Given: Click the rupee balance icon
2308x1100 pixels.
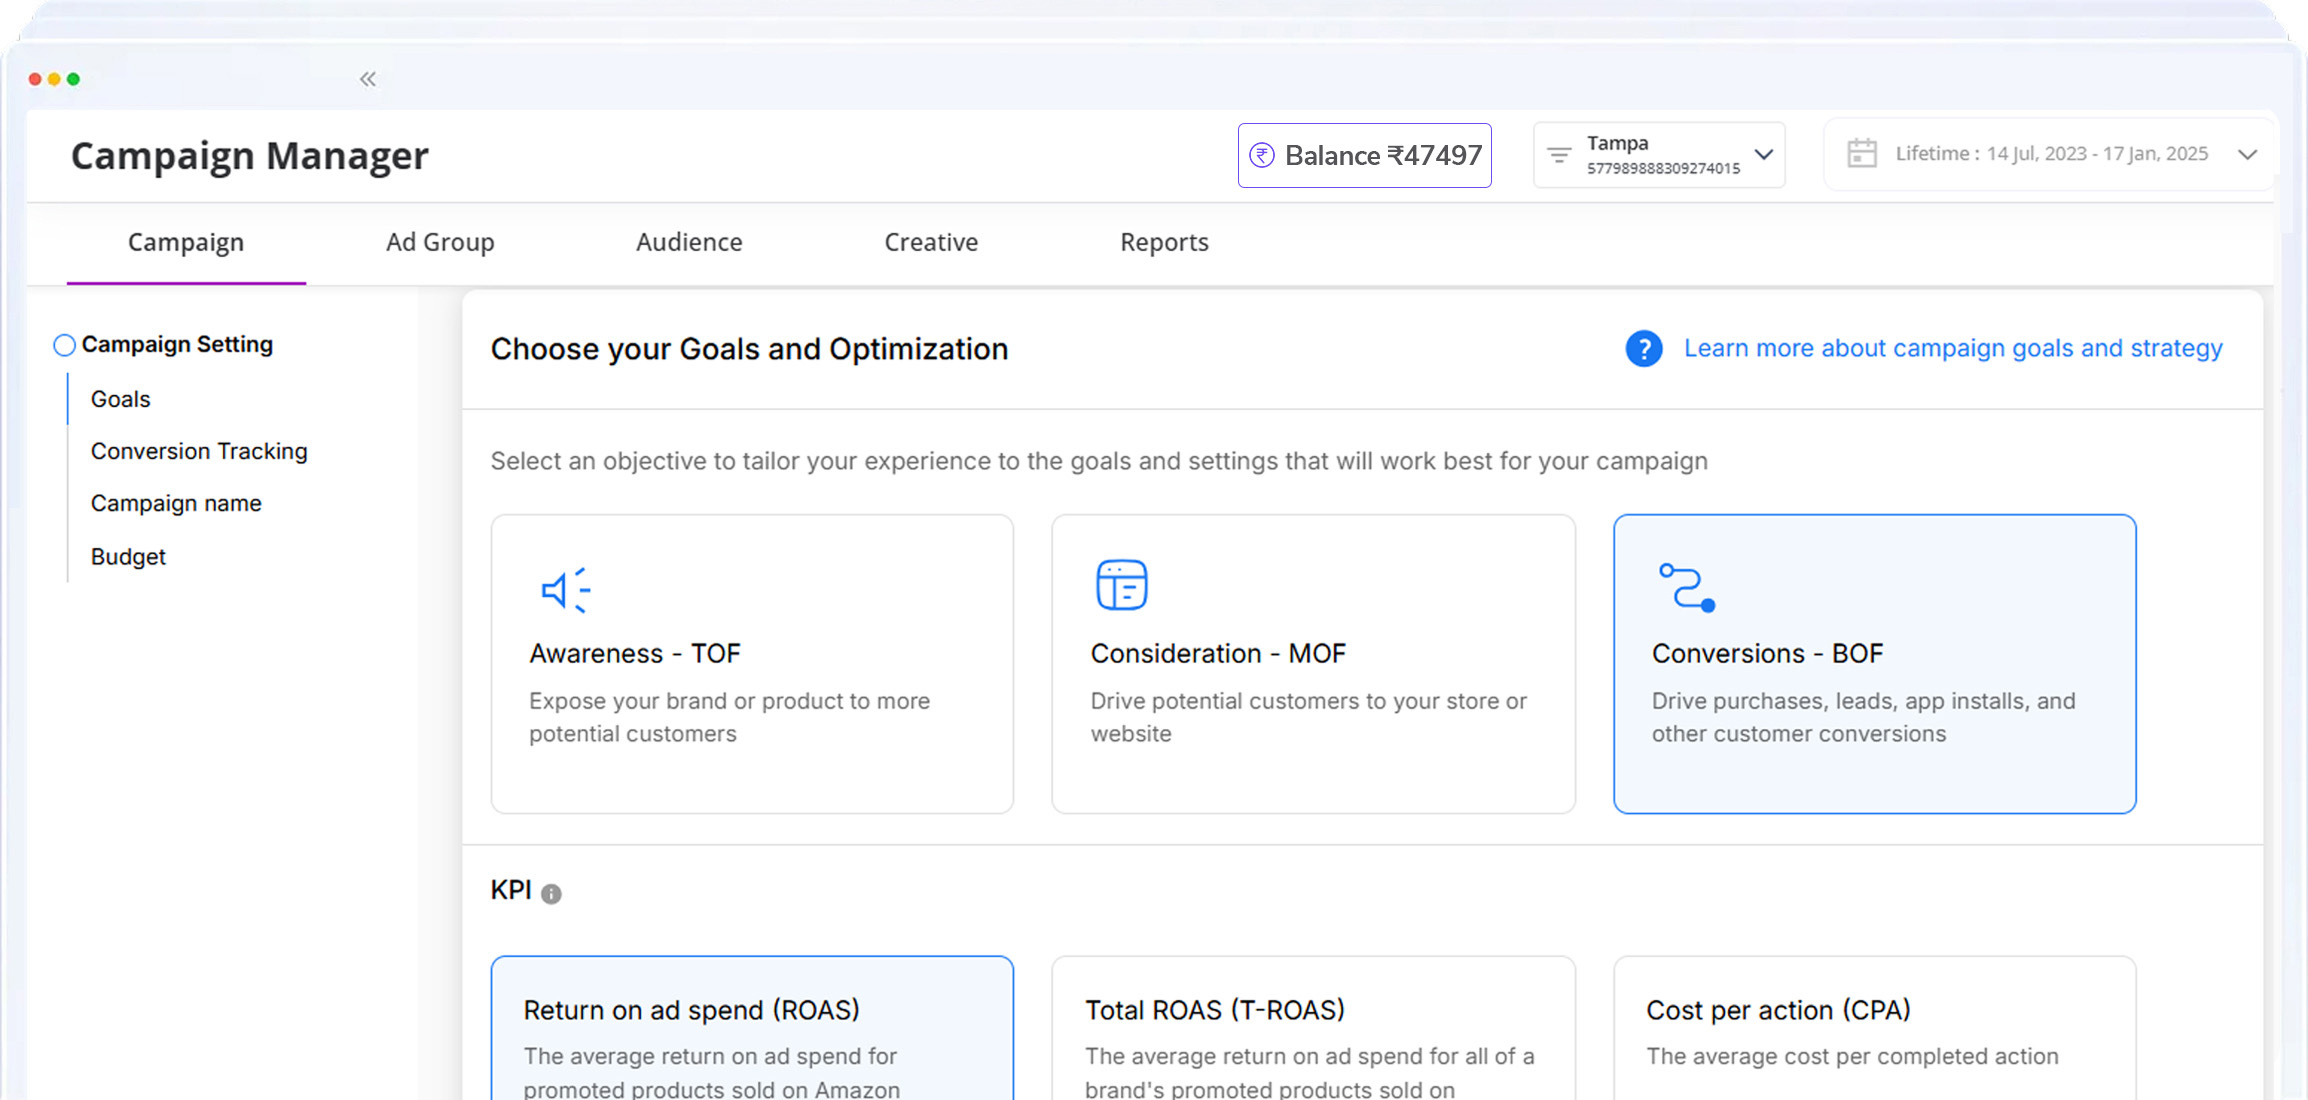Looking at the screenshot, I should 1262,155.
